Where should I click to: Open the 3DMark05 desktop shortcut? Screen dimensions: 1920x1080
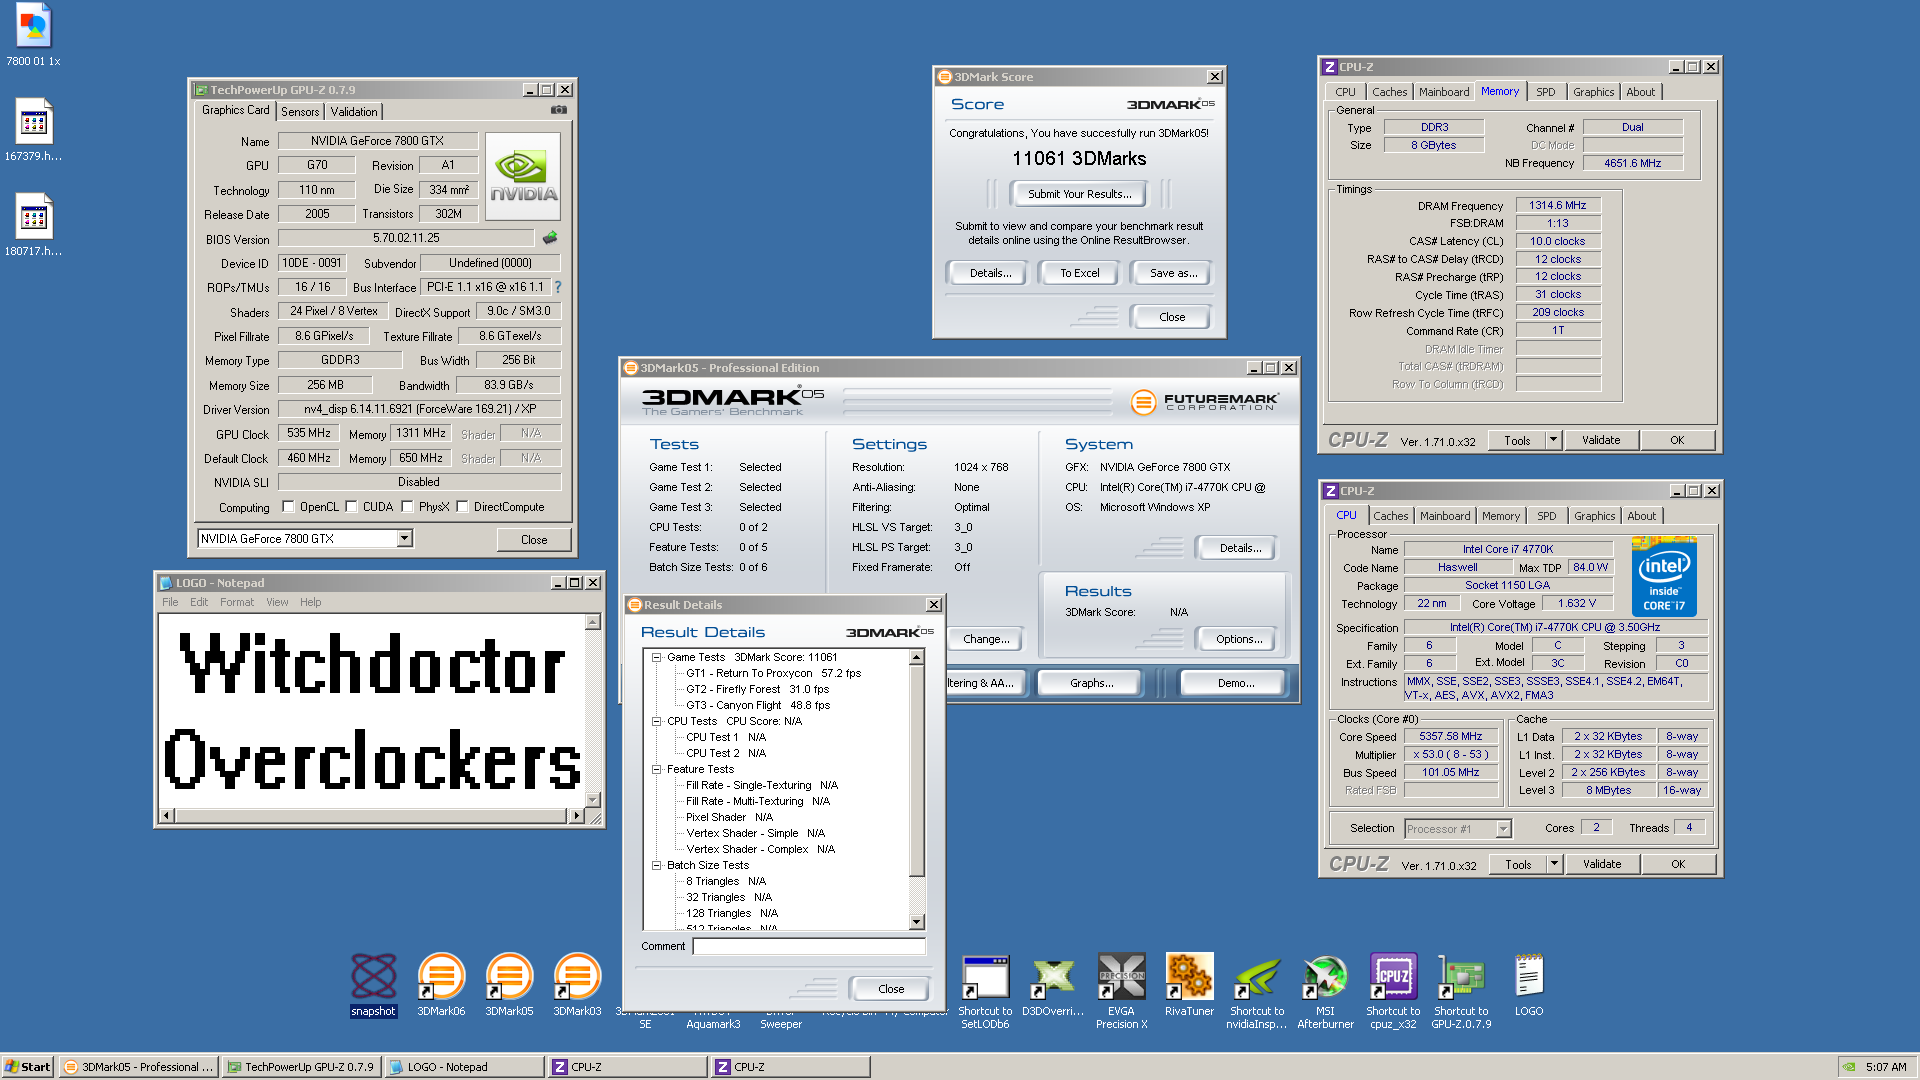(x=509, y=985)
